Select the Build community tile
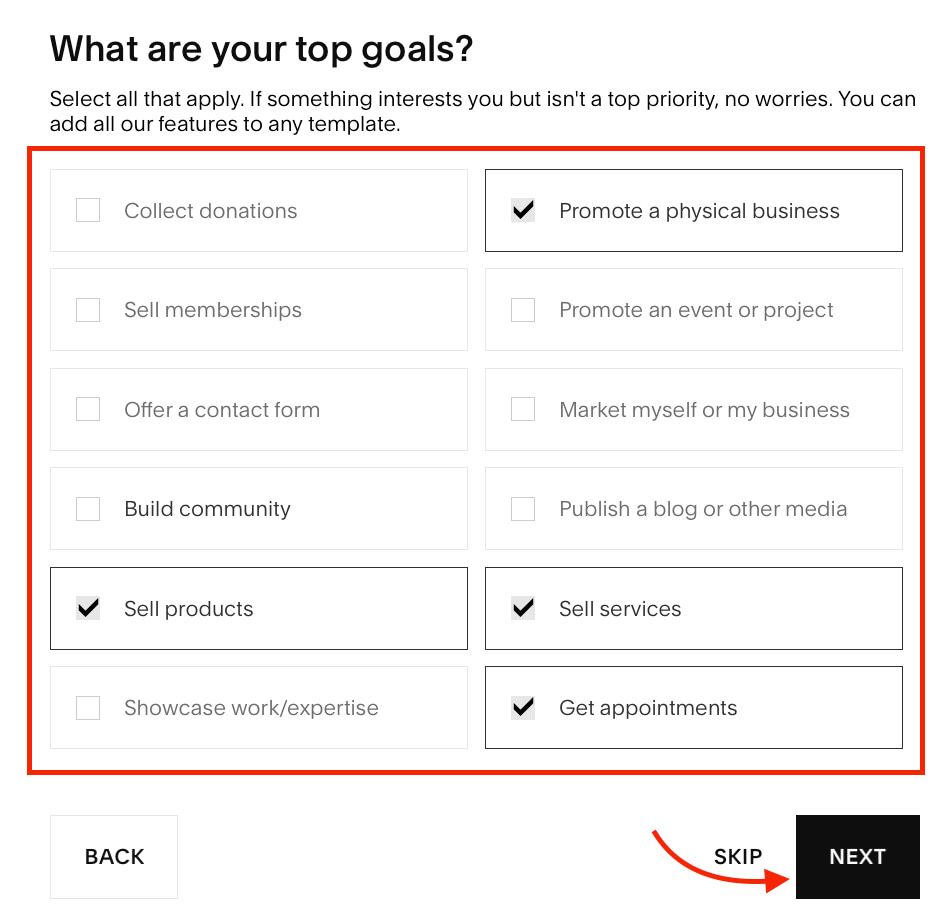The width and height of the screenshot is (950, 917). click(x=259, y=508)
